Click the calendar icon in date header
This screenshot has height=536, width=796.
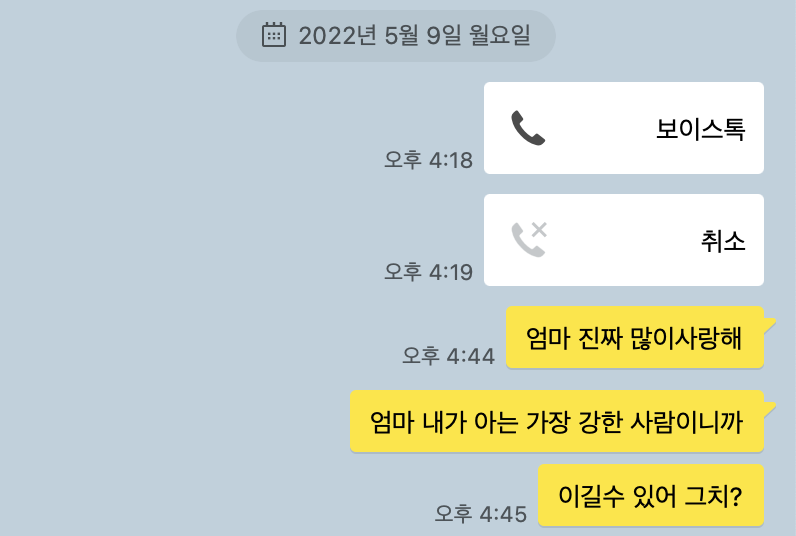(x=274, y=35)
